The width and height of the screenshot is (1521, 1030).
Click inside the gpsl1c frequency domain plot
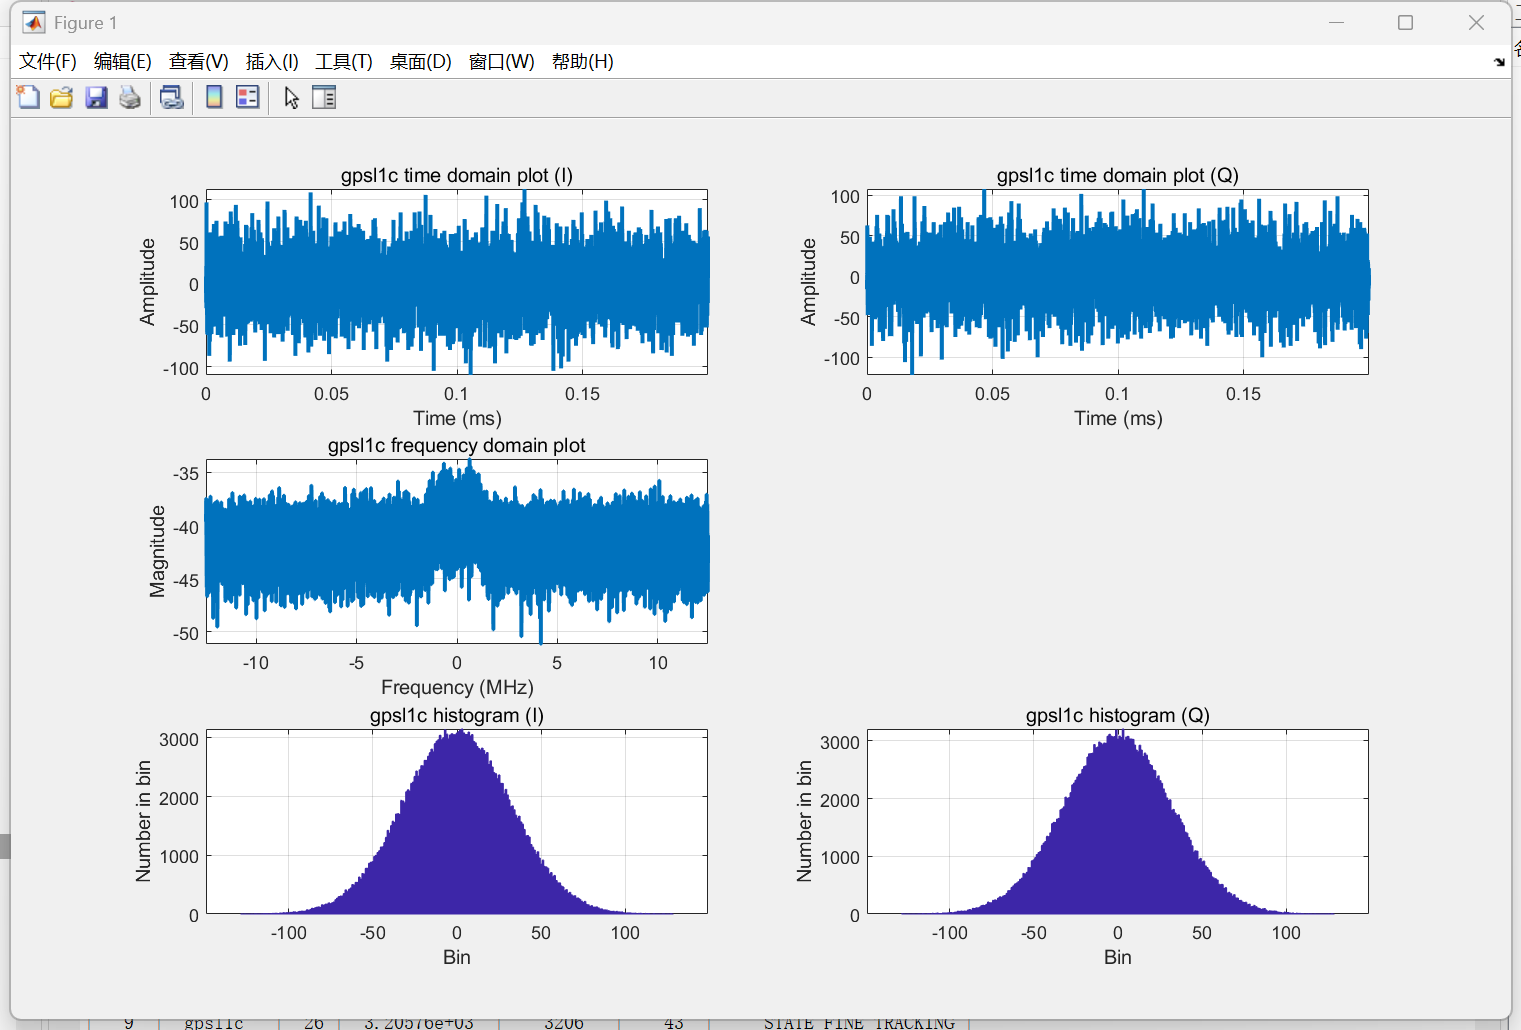456,551
